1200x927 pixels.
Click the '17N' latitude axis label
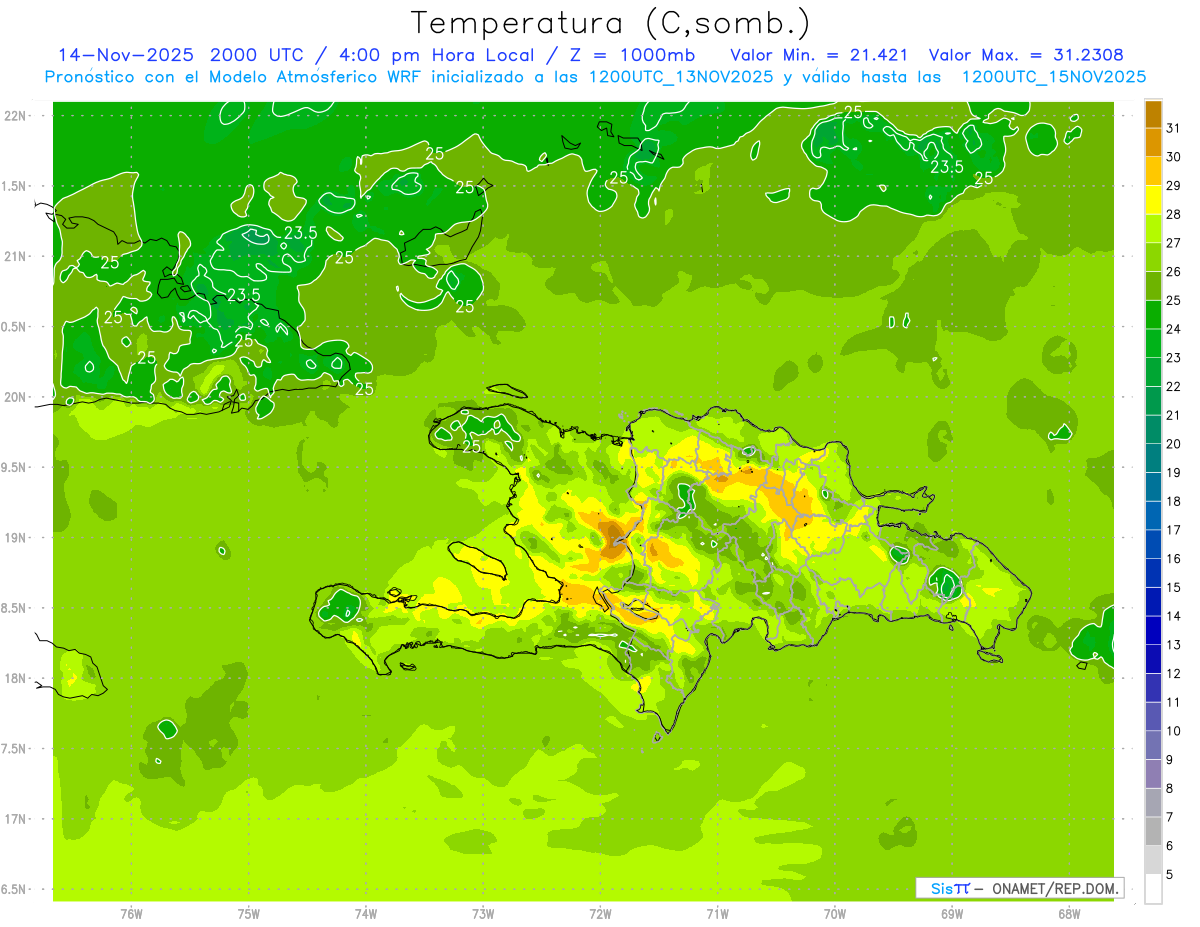point(16,819)
